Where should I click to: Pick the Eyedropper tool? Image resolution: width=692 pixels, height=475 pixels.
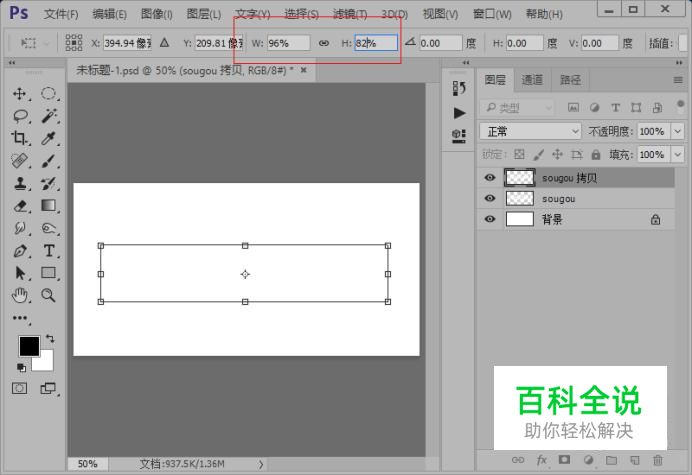pos(48,138)
